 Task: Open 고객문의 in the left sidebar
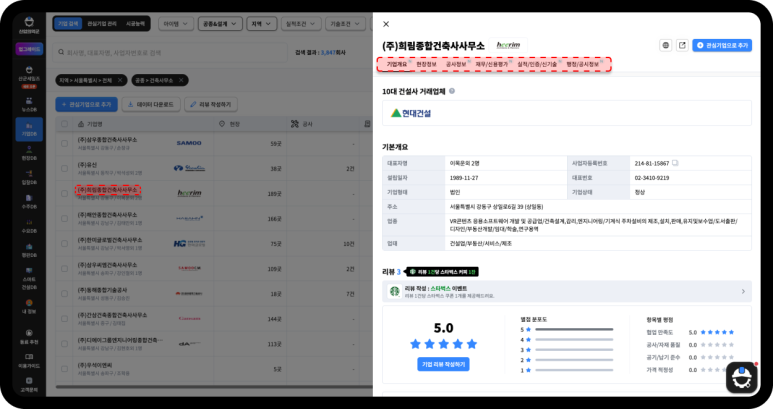click(29, 385)
